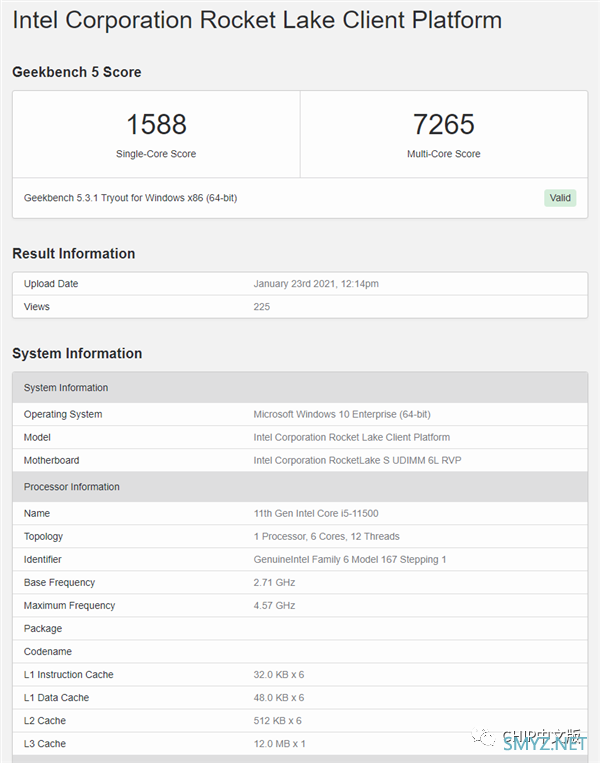Image resolution: width=600 pixels, height=763 pixels.
Task: Click the "L1 Data Cache" row label
Action: 56,697
